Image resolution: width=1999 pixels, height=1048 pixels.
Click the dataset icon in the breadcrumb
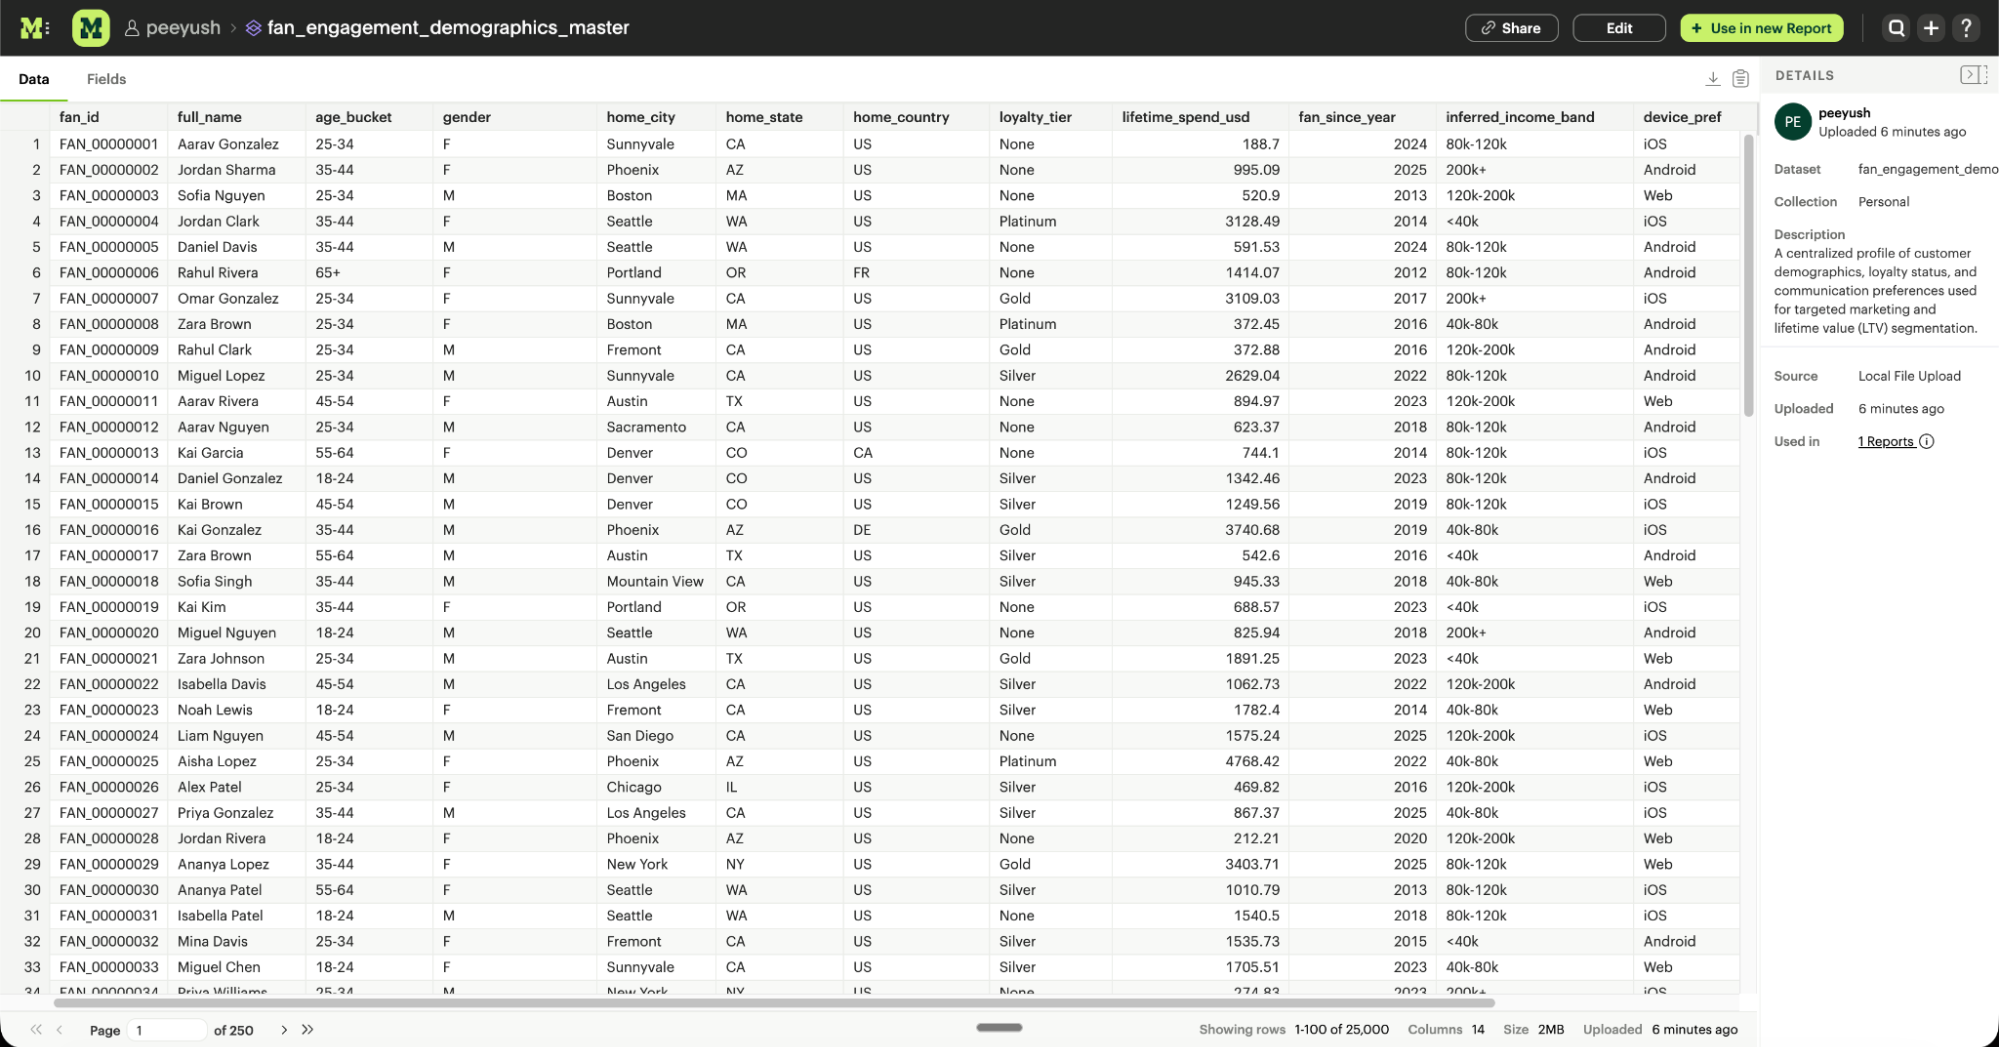pyautogui.click(x=252, y=28)
